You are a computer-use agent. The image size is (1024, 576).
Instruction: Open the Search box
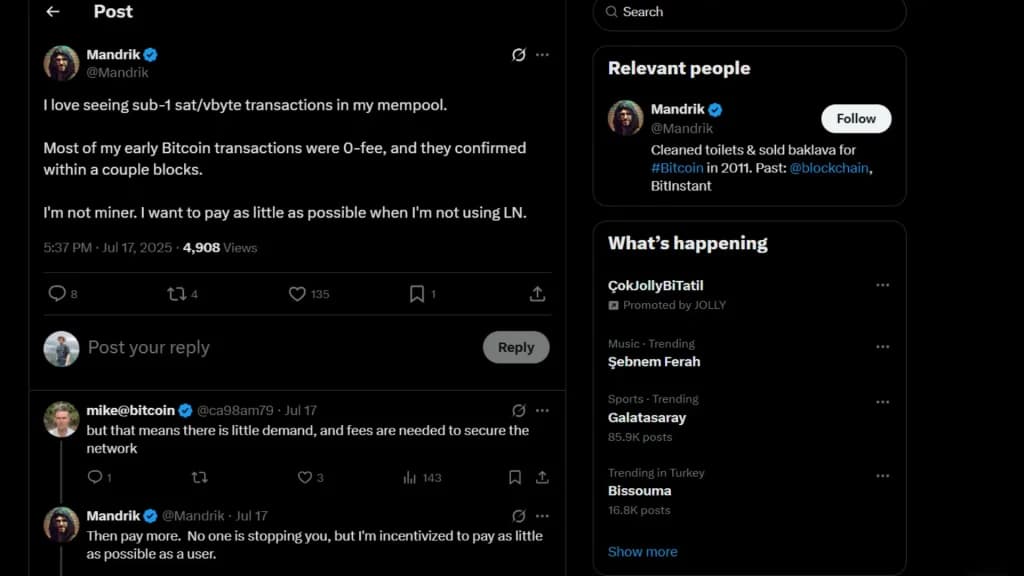(749, 12)
